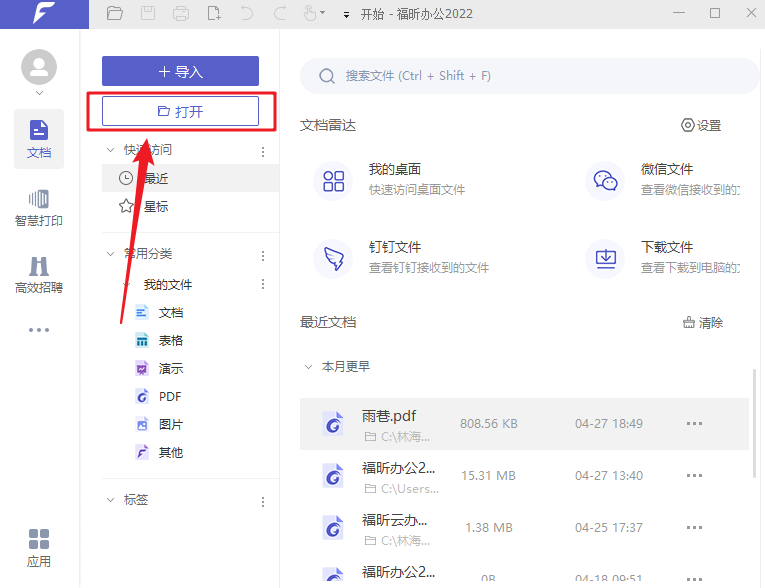
Task: Open the 智慧打印 sidebar panel
Action: tap(39, 208)
